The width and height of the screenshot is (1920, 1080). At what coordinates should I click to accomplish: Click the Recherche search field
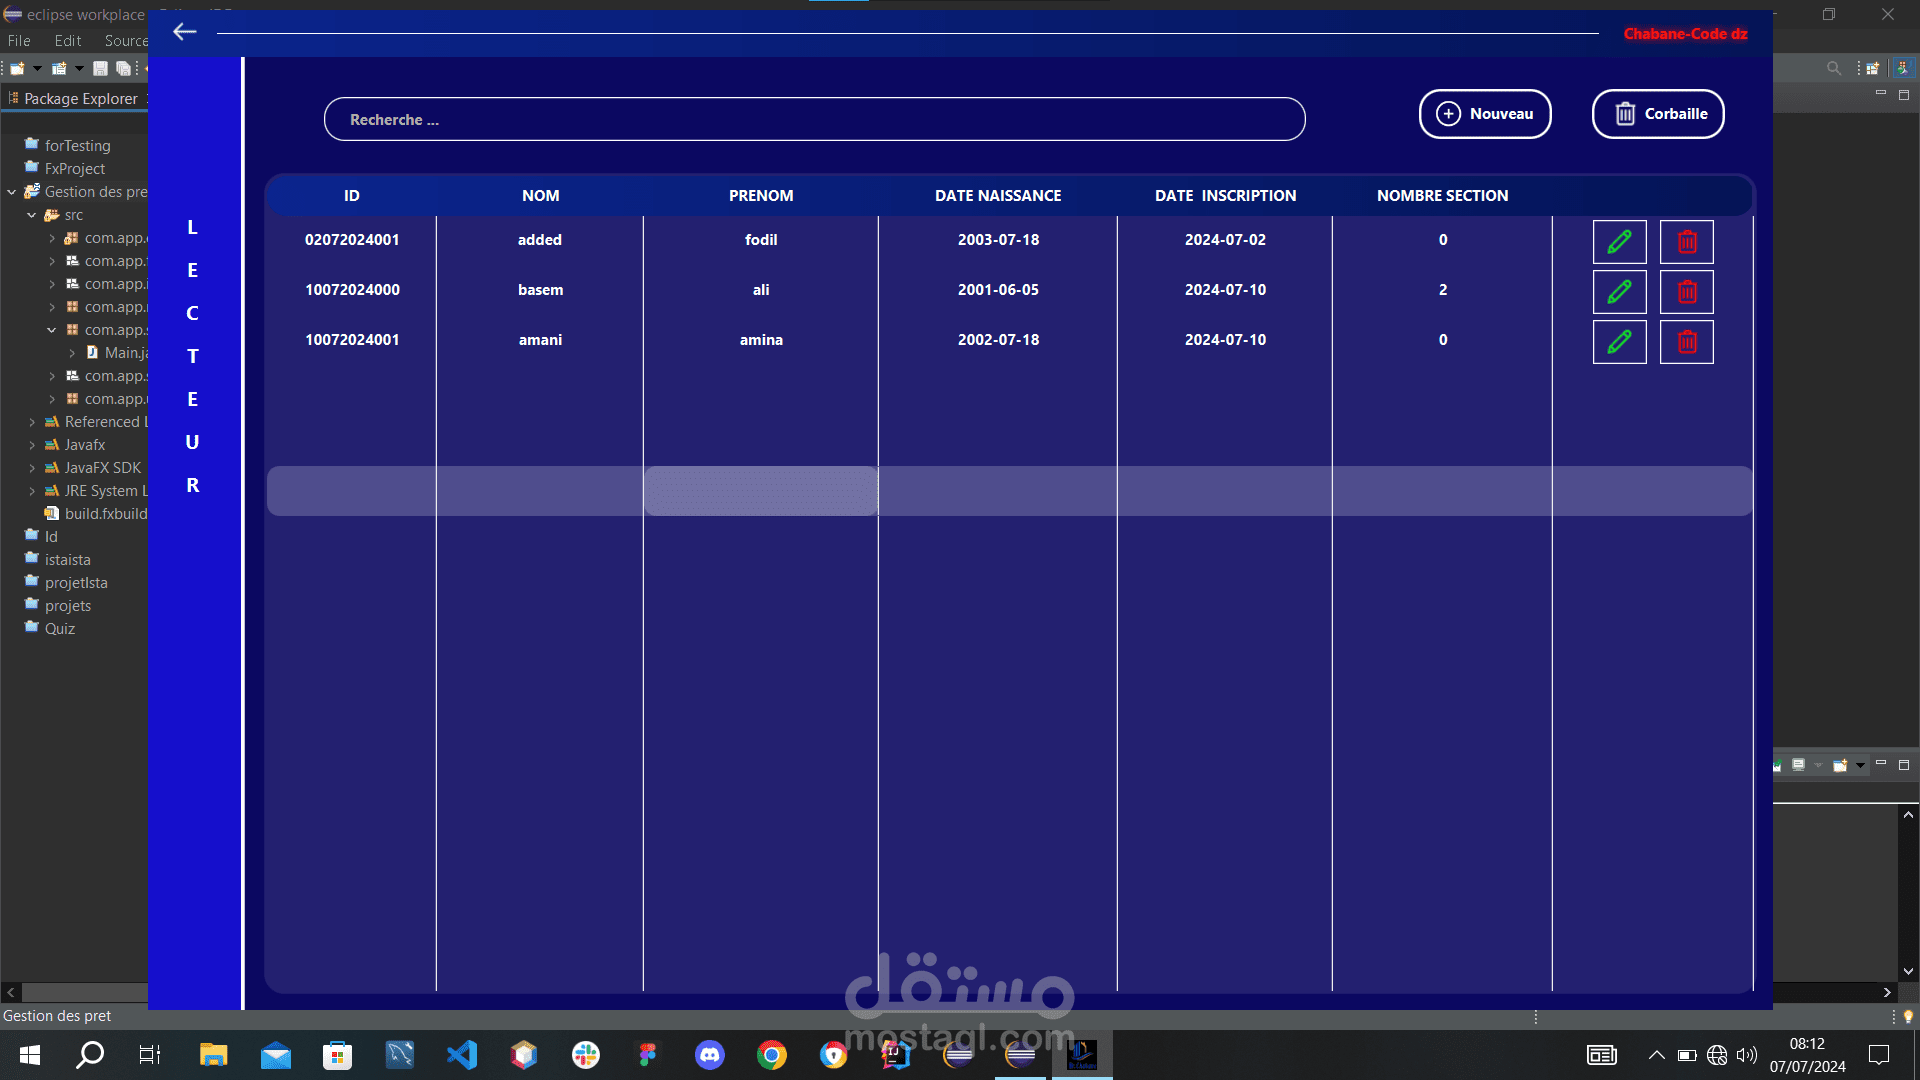tap(814, 120)
